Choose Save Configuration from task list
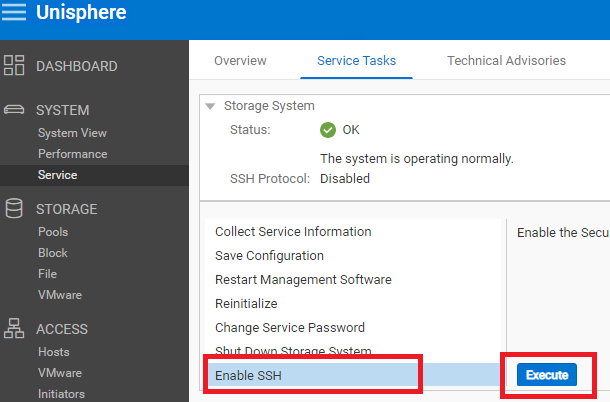 (x=269, y=255)
